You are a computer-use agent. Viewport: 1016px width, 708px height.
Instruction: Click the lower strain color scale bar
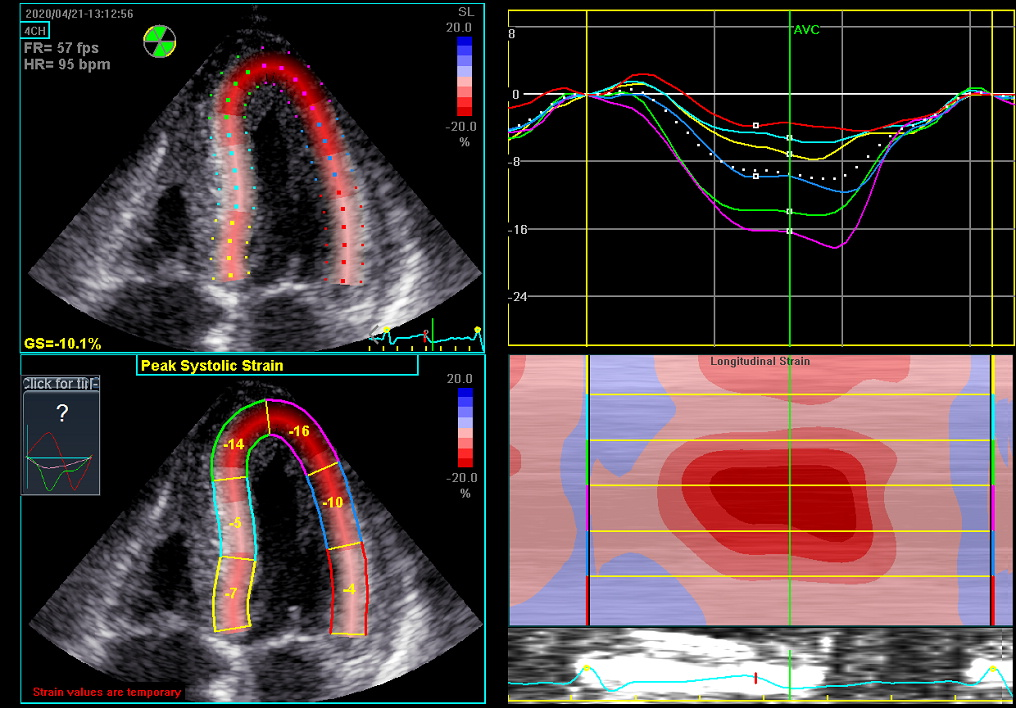point(465,428)
